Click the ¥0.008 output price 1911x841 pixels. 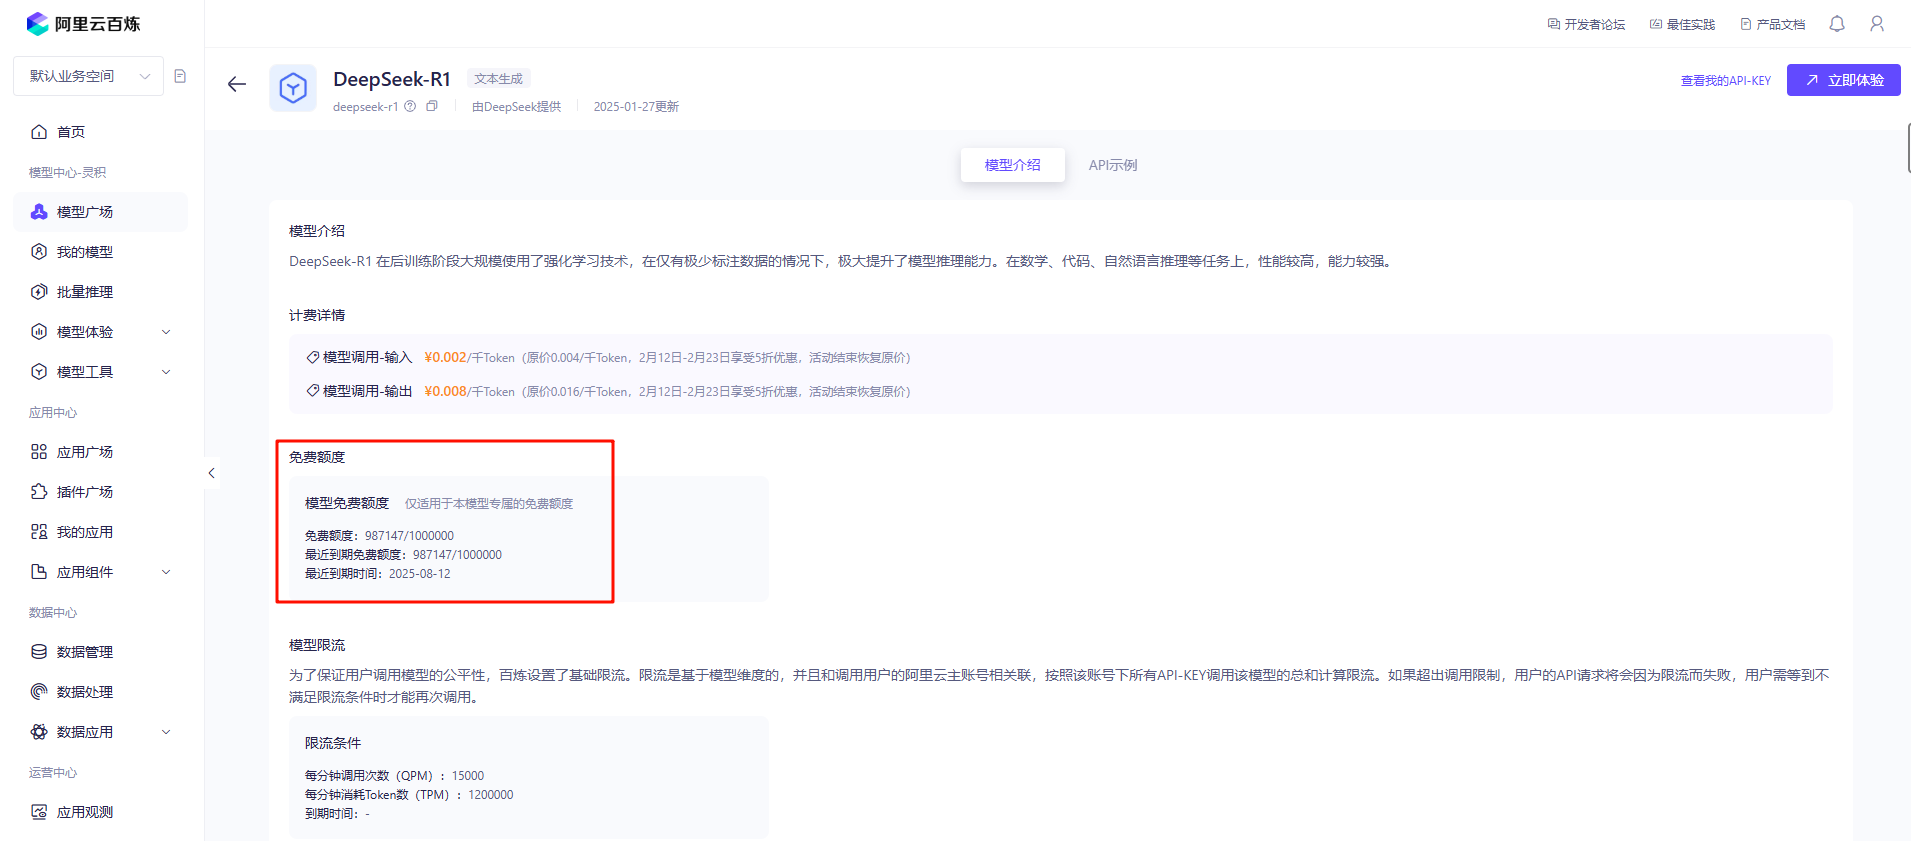click(445, 391)
